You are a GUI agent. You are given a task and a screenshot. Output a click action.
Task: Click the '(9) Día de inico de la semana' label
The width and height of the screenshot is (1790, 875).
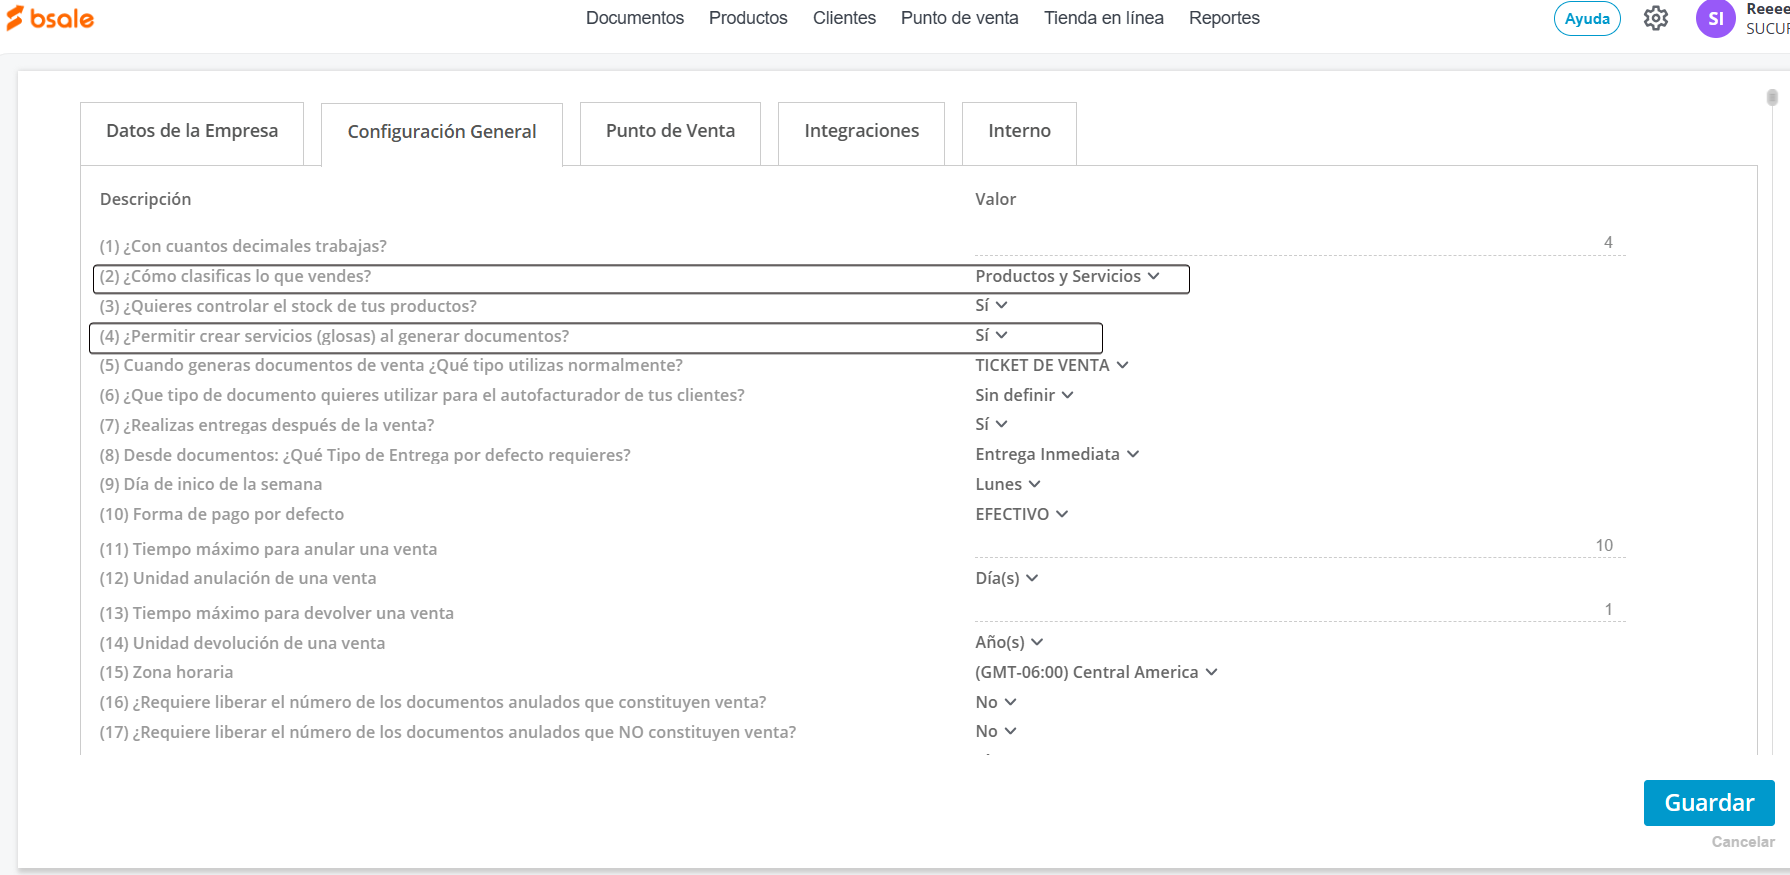(211, 485)
